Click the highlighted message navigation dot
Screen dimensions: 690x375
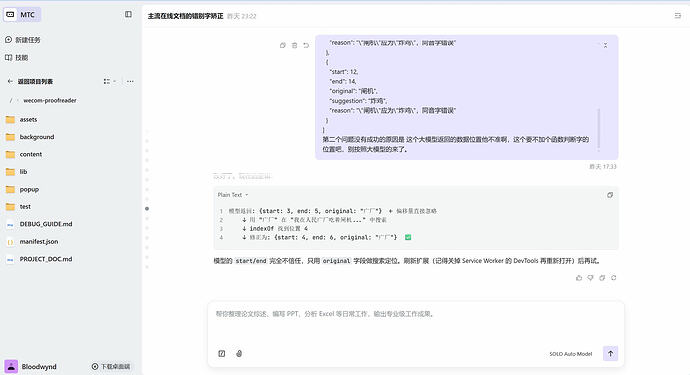[x=147, y=209]
